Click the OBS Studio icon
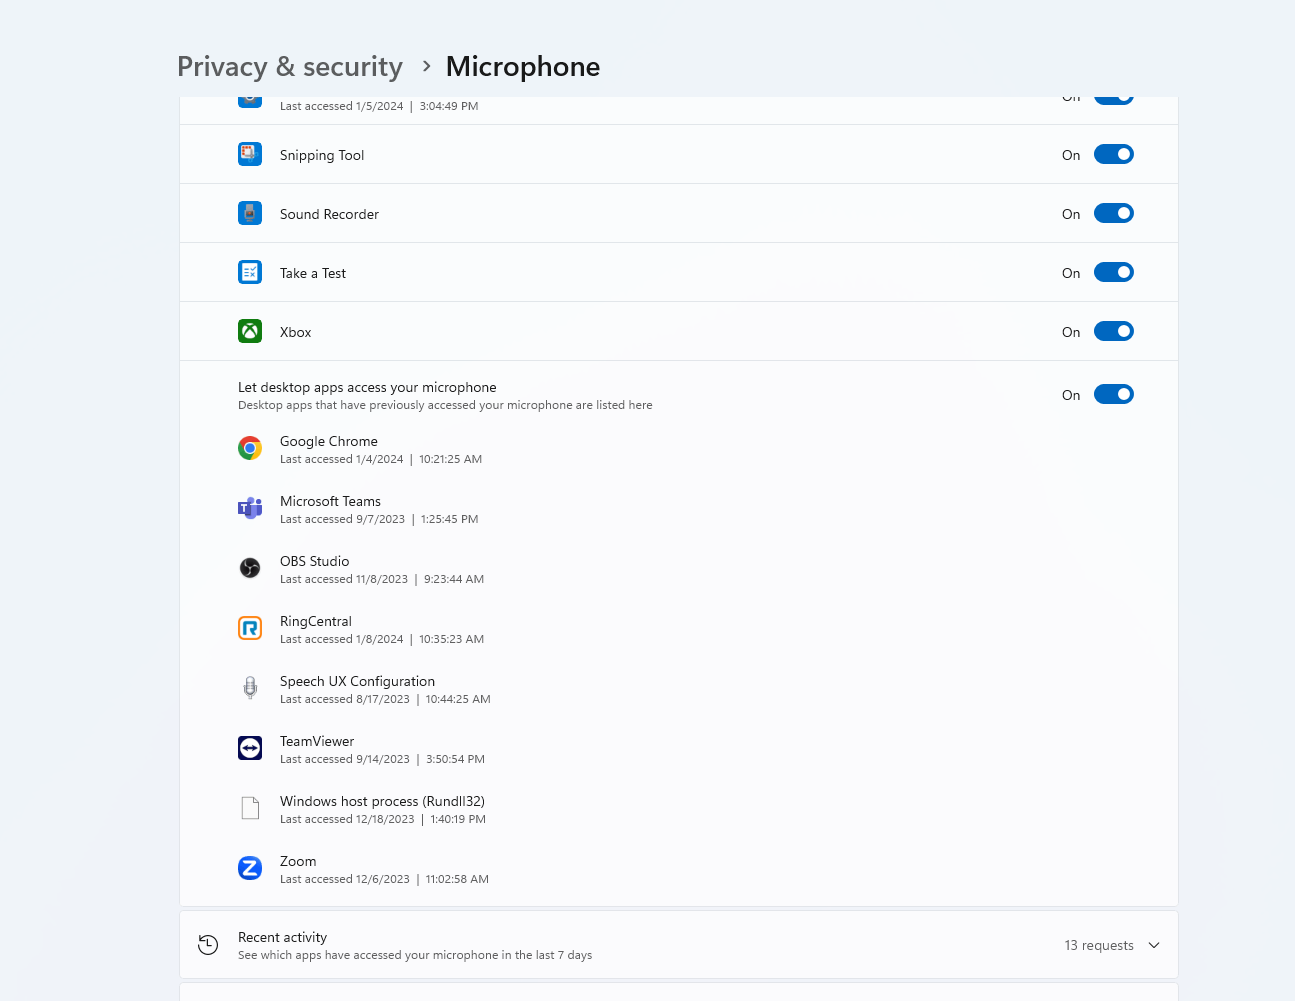1295x1001 pixels. (250, 568)
